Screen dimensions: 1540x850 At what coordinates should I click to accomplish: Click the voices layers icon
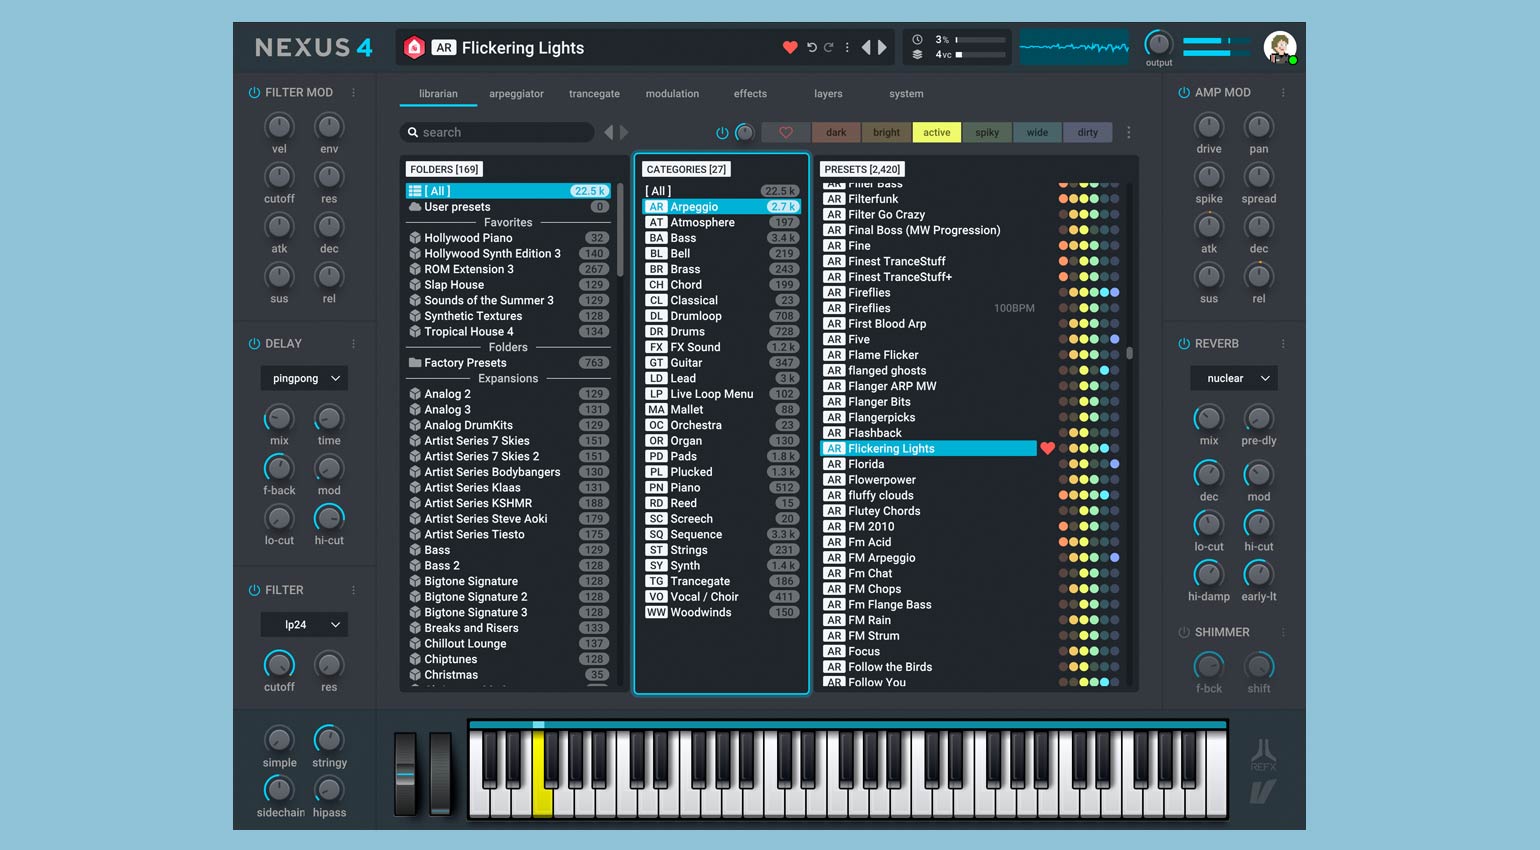917,54
